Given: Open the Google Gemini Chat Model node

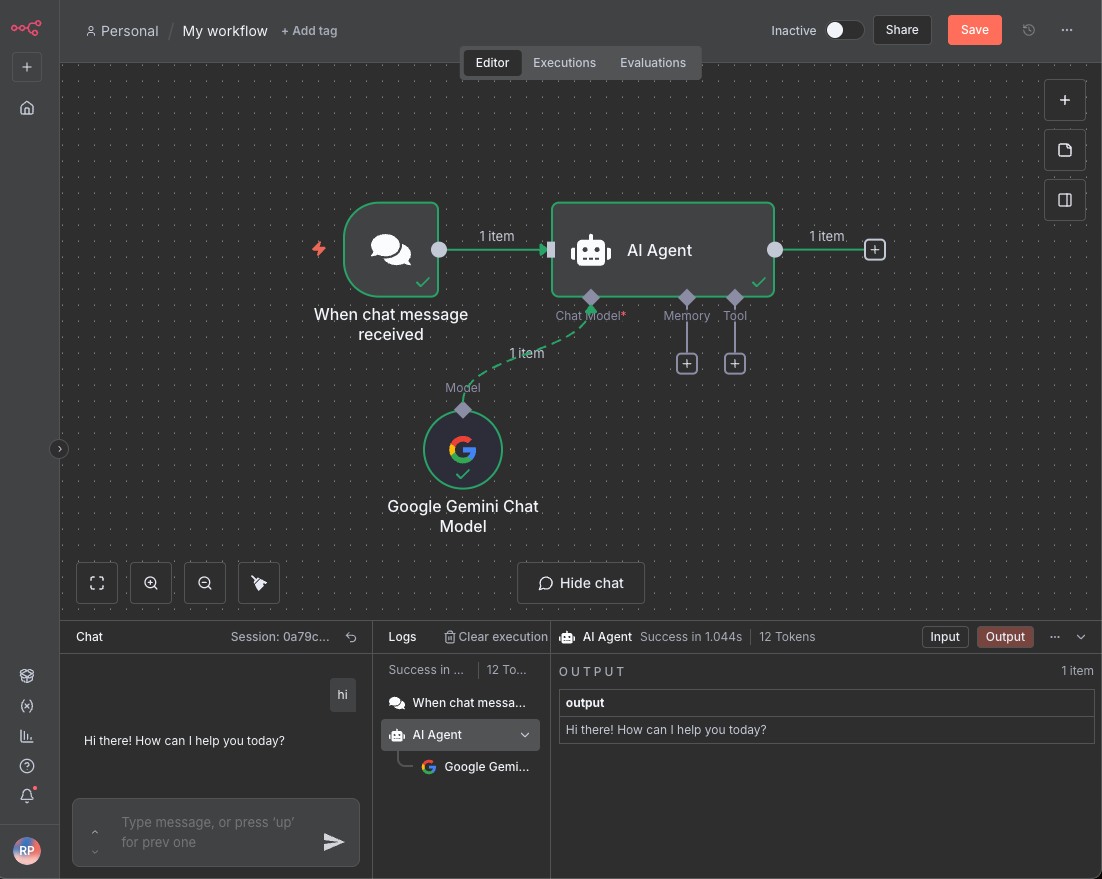Looking at the screenshot, I should [462, 449].
